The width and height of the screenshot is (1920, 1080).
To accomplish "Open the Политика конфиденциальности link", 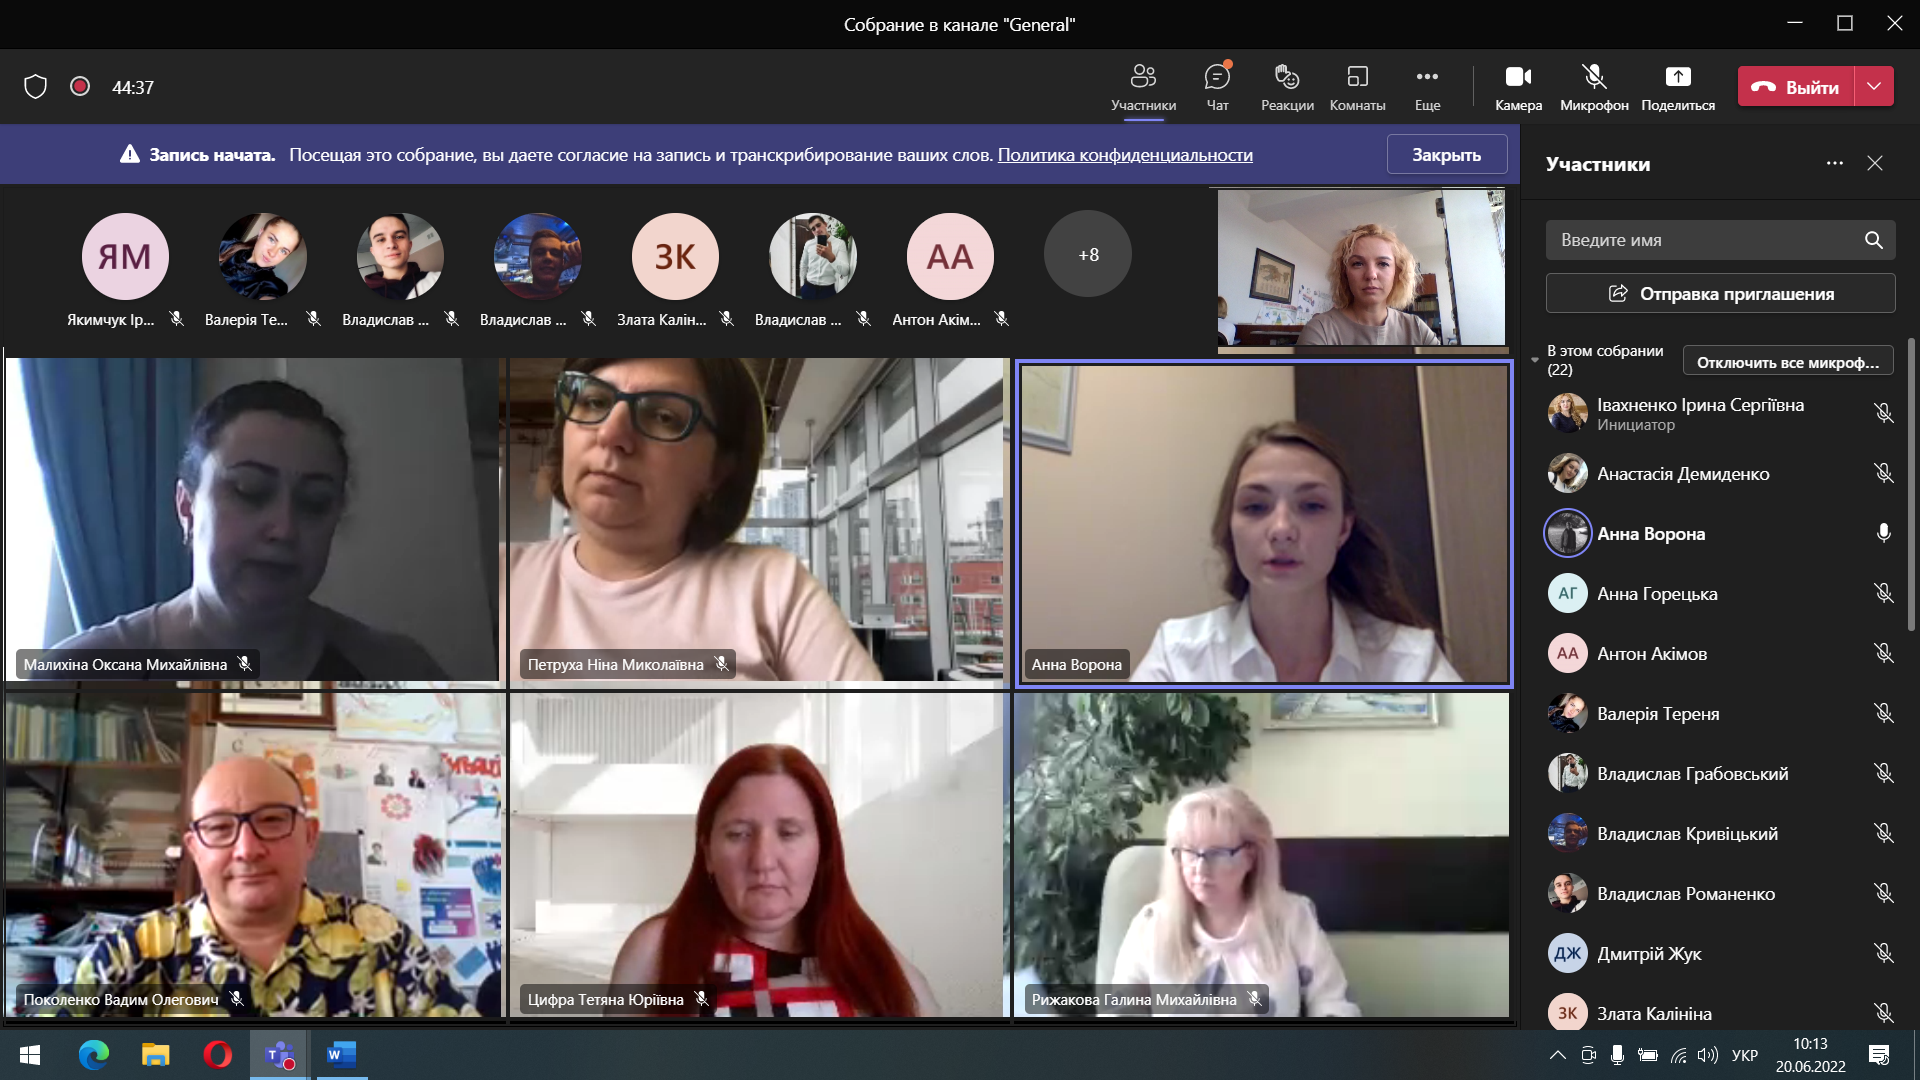I will click(1125, 155).
